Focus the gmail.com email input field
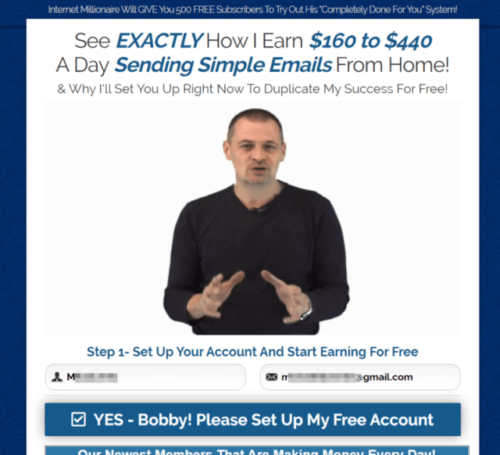The width and height of the screenshot is (500, 455). [x=360, y=377]
